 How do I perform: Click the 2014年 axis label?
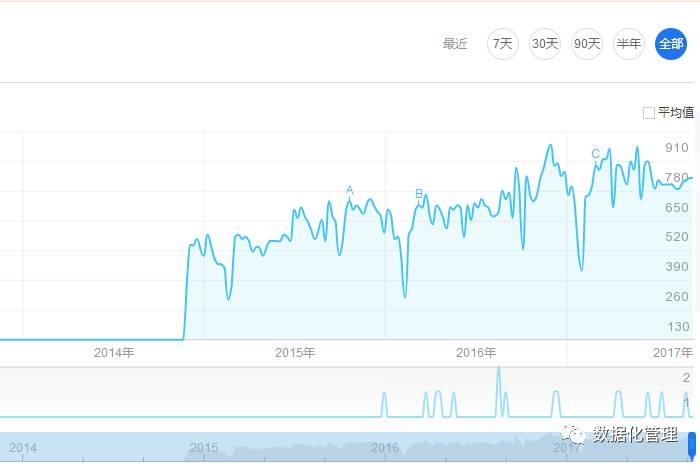tap(114, 353)
